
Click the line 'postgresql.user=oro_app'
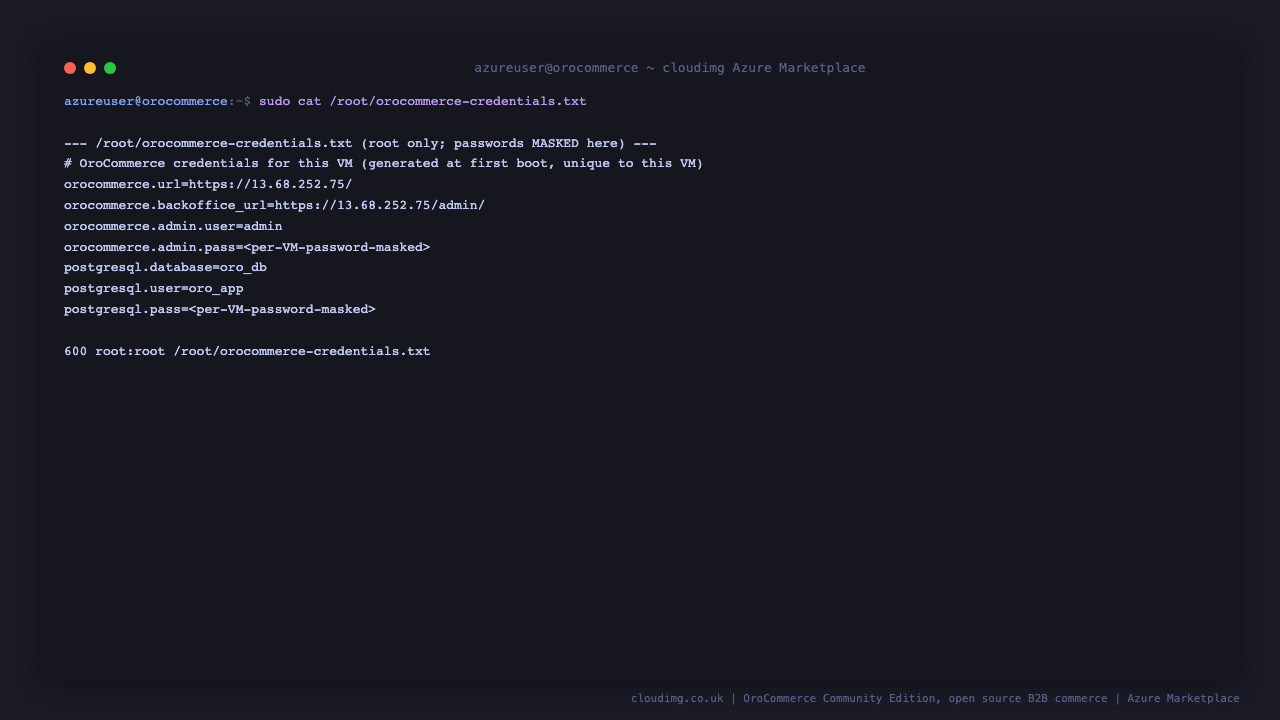click(x=154, y=289)
